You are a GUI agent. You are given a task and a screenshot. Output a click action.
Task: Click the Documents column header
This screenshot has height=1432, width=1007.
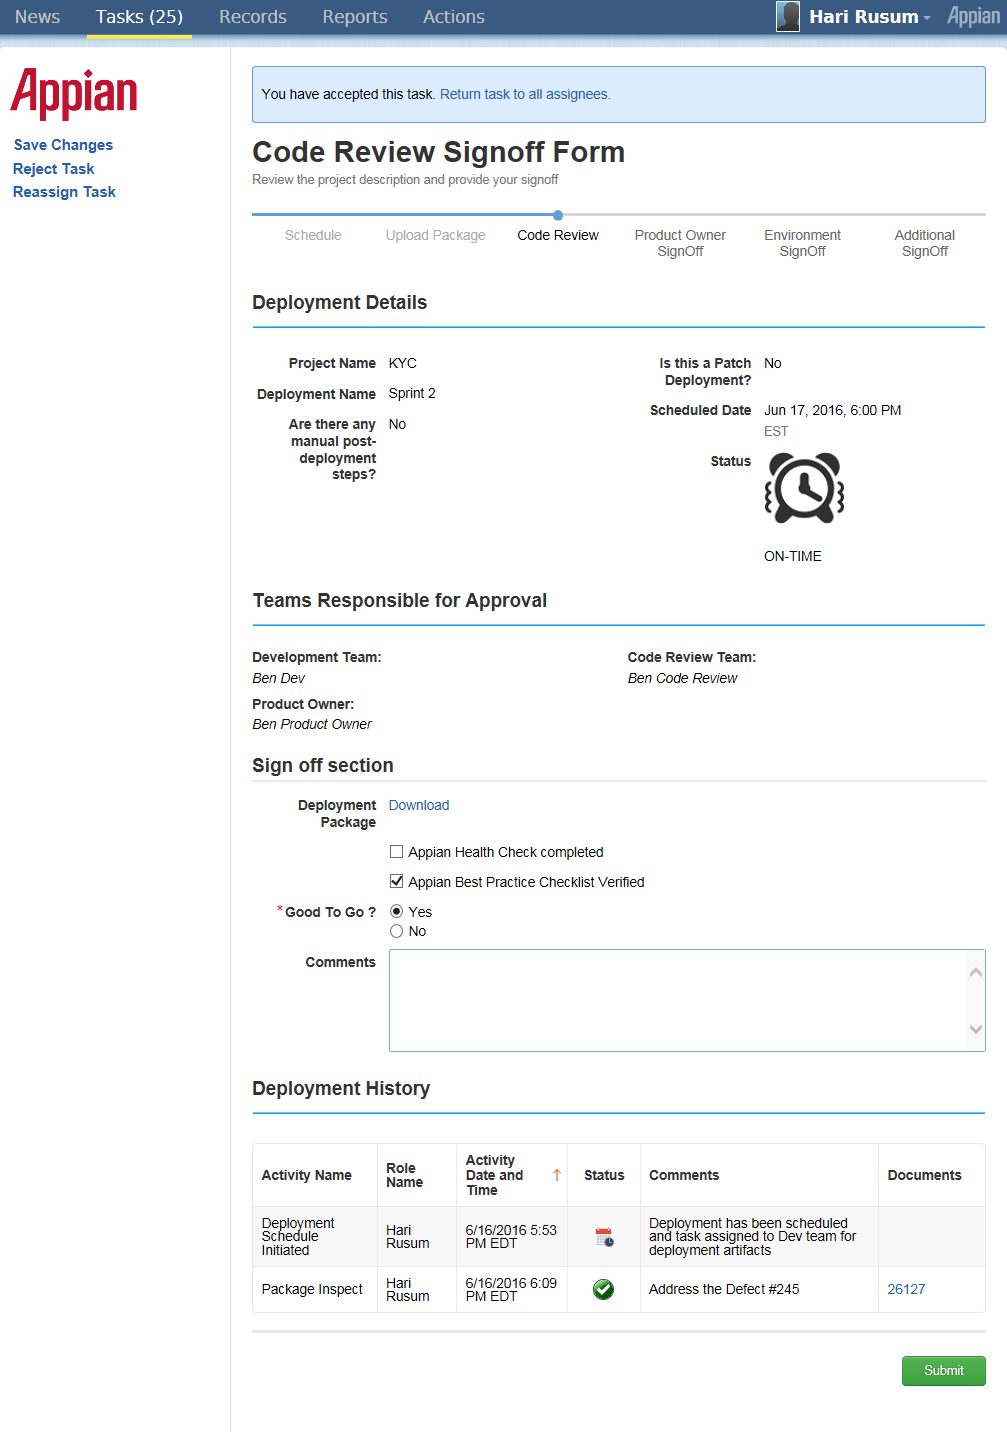click(x=925, y=1175)
